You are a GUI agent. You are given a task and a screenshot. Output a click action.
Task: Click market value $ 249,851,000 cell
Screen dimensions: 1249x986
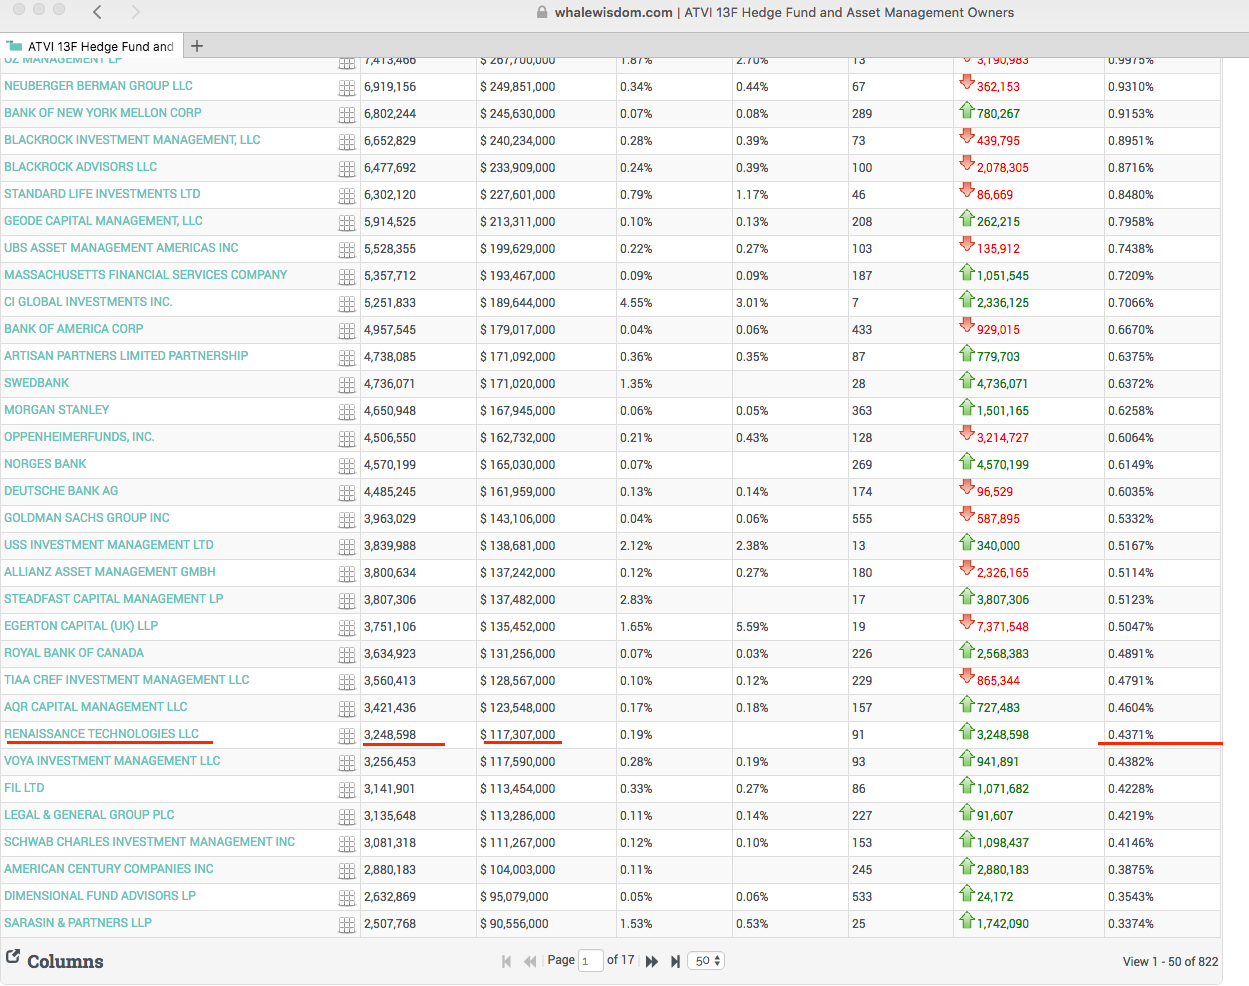(518, 87)
